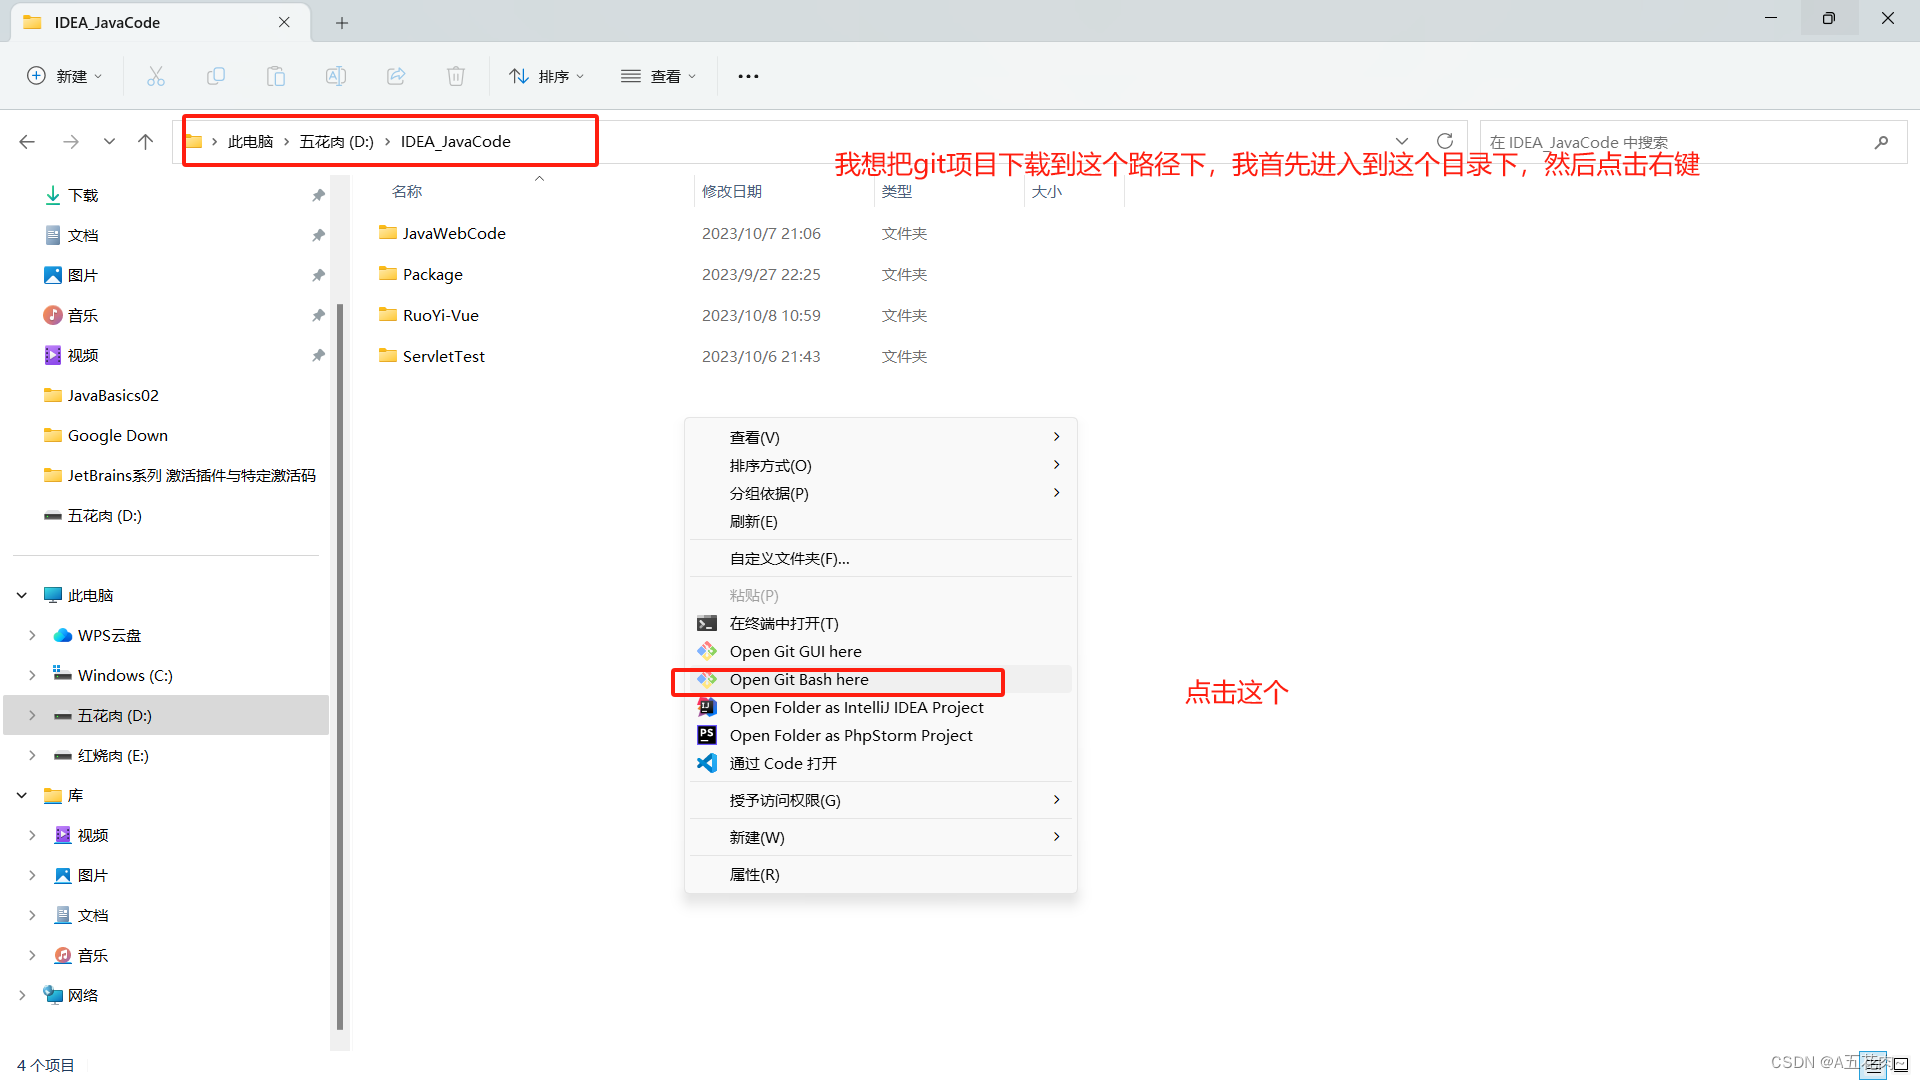Switch to details view icon in status bar
This screenshot has width=1920, height=1080.
pyautogui.click(x=1873, y=1065)
